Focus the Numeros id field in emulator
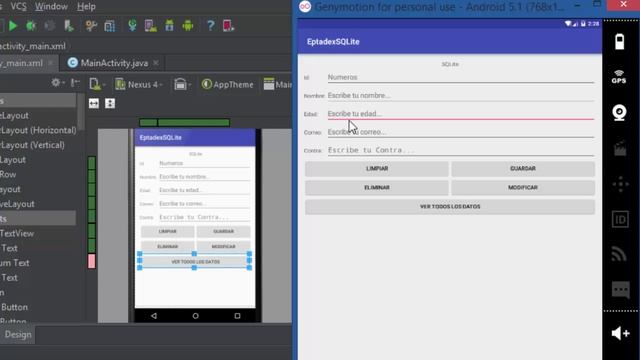This screenshot has width=640, height=360. [x=460, y=77]
